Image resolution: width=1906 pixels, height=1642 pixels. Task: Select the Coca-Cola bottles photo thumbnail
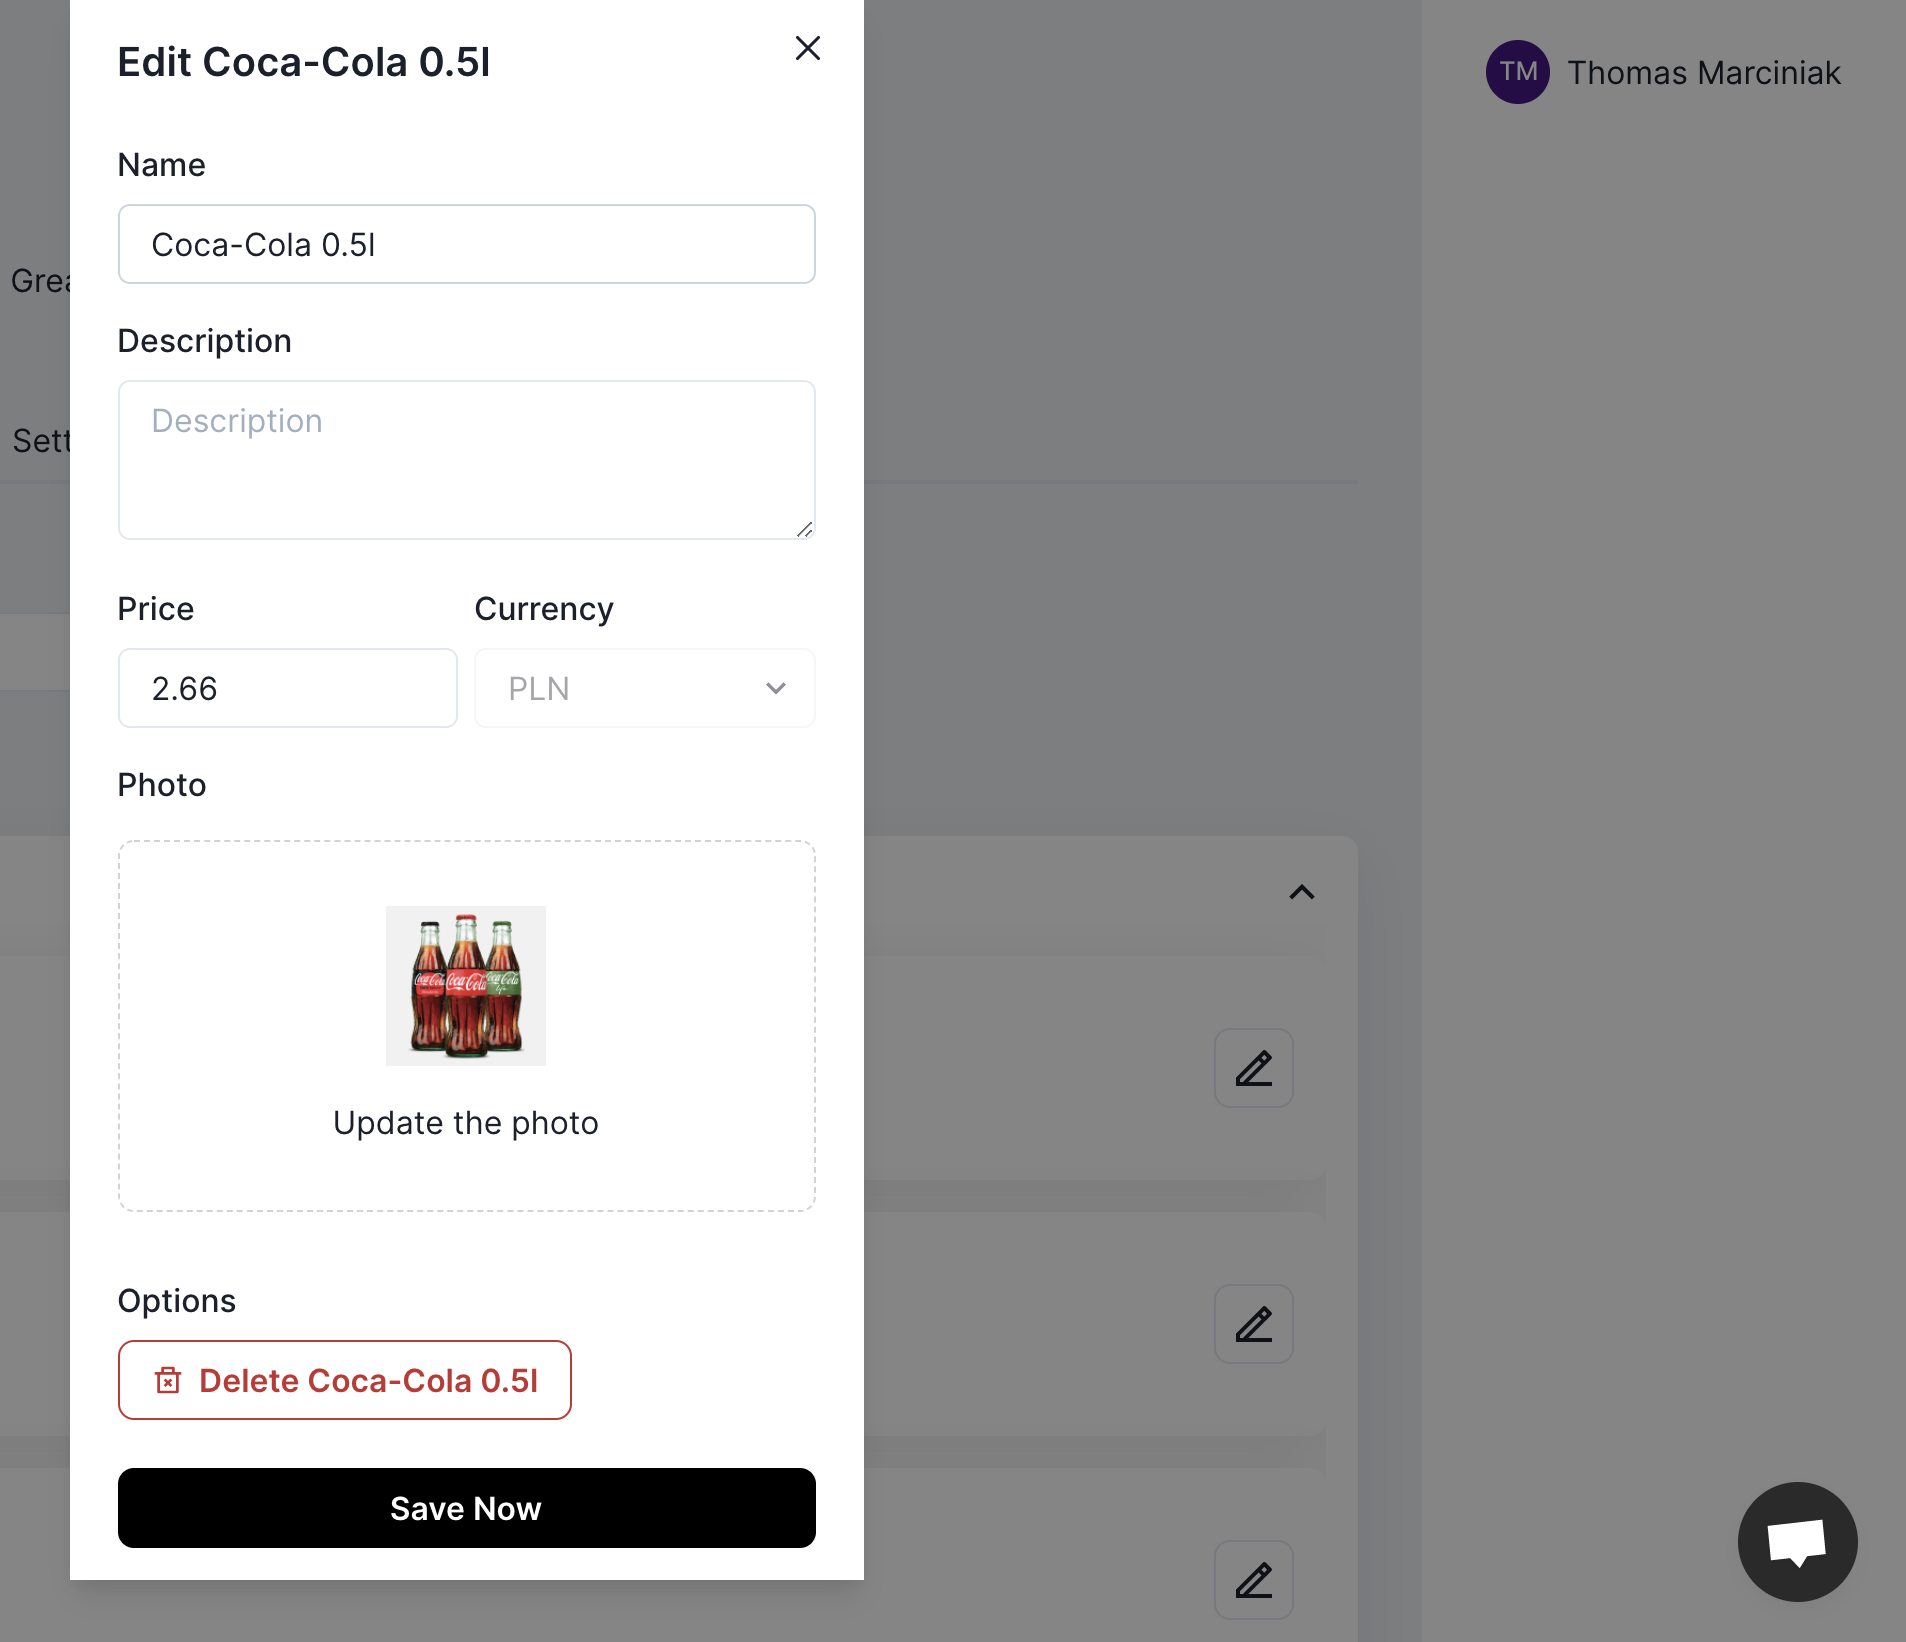tap(465, 985)
